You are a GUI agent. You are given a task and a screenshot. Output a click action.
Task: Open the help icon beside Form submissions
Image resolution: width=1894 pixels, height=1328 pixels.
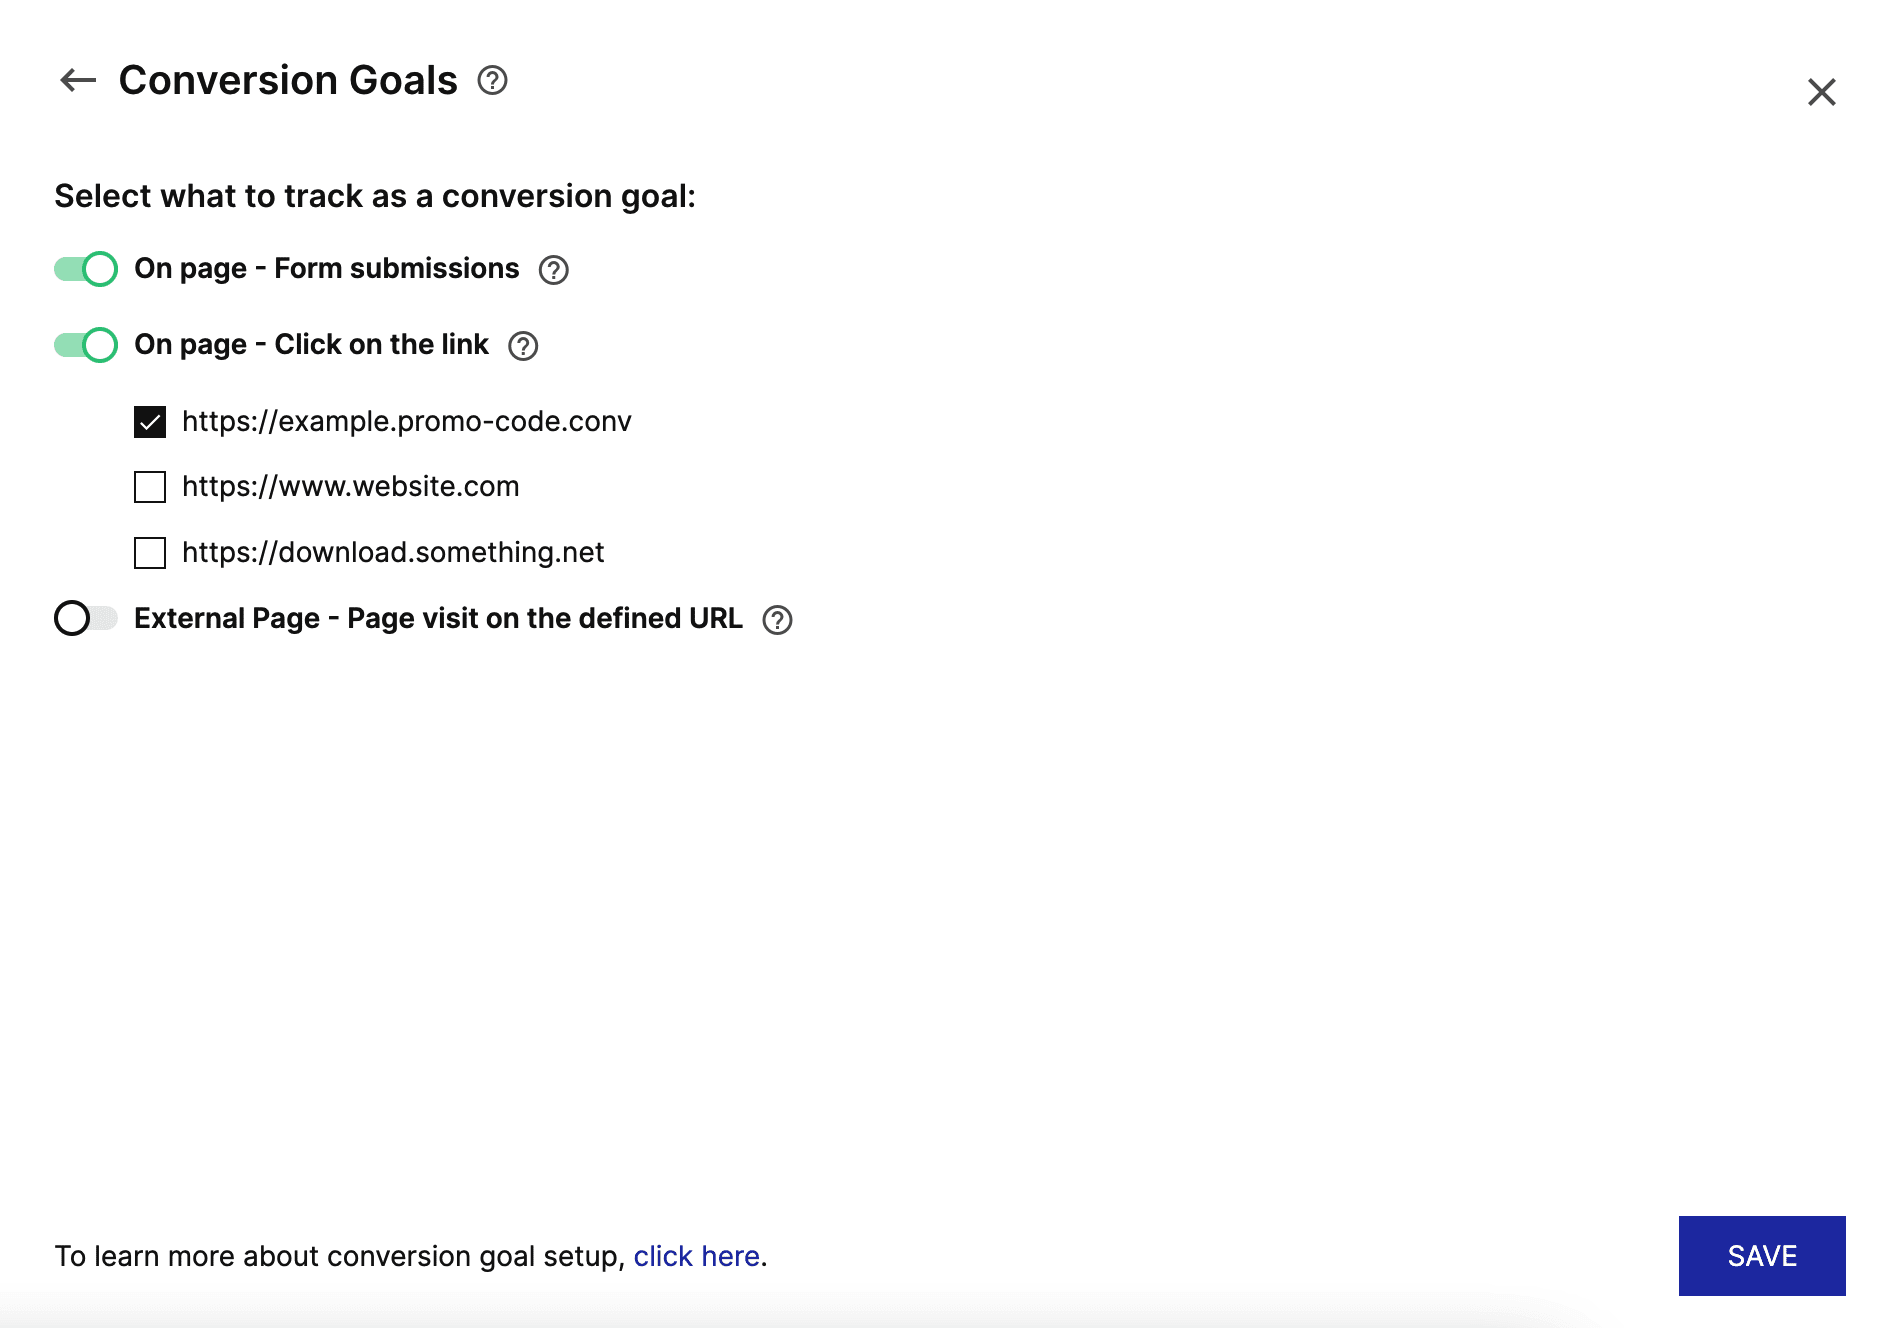553,270
